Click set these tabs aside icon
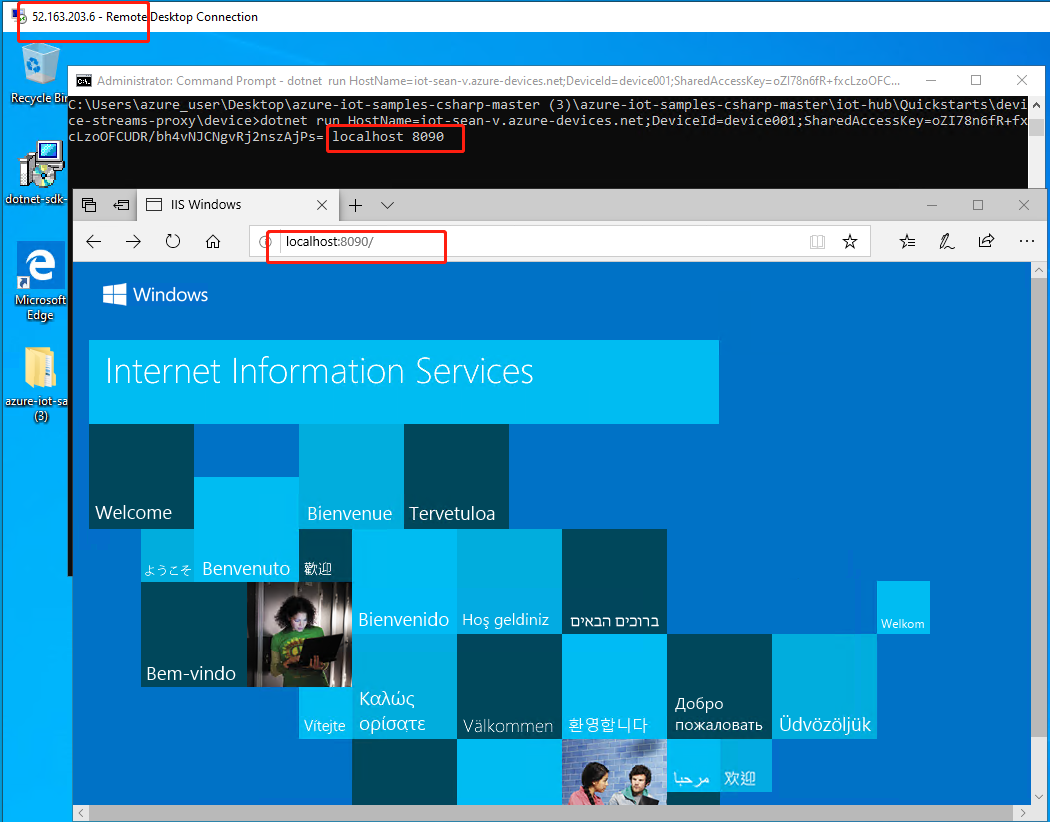 (121, 205)
